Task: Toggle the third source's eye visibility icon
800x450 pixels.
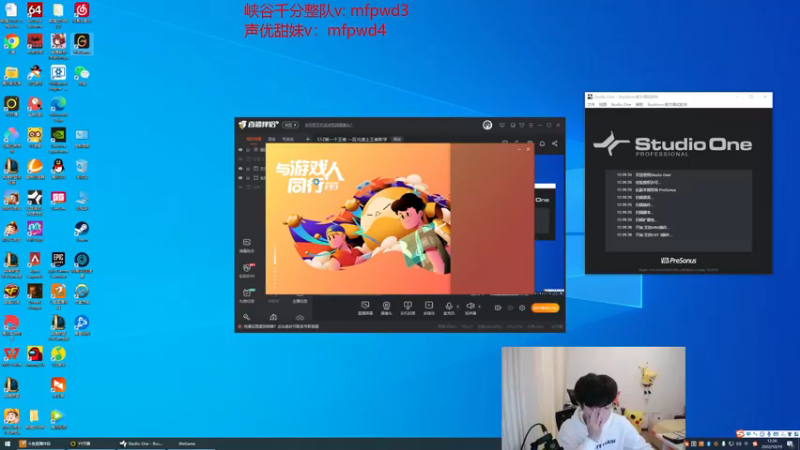Action: tap(240, 168)
